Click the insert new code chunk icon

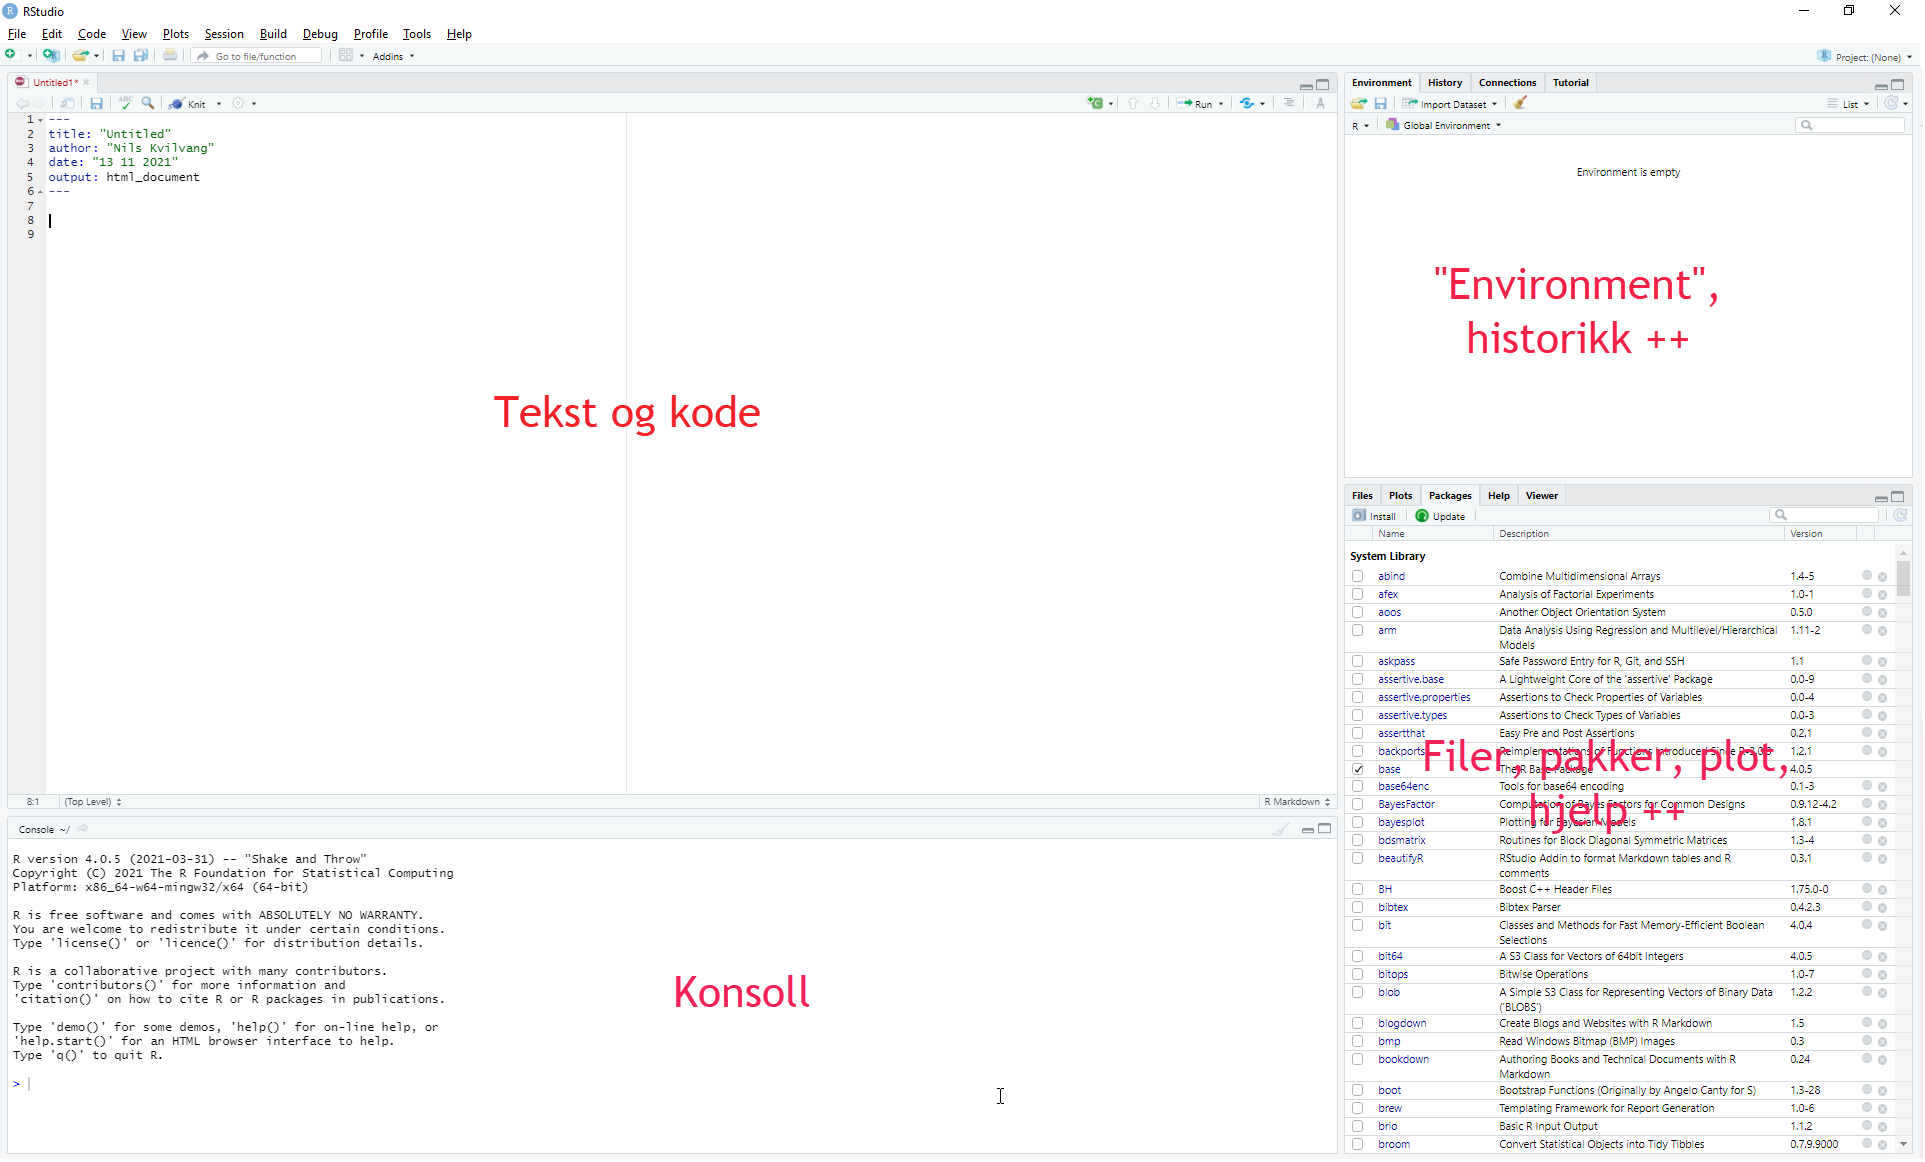[x=1095, y=103]
